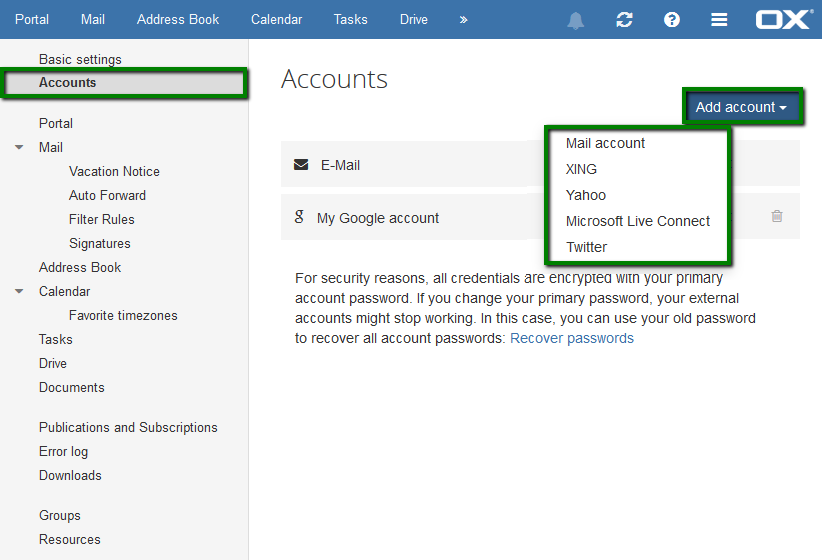Image resolution: width=822 pixels, height=560 pixels.
Task: Pick Twitter in the add account menu
Action: [586, 247]
